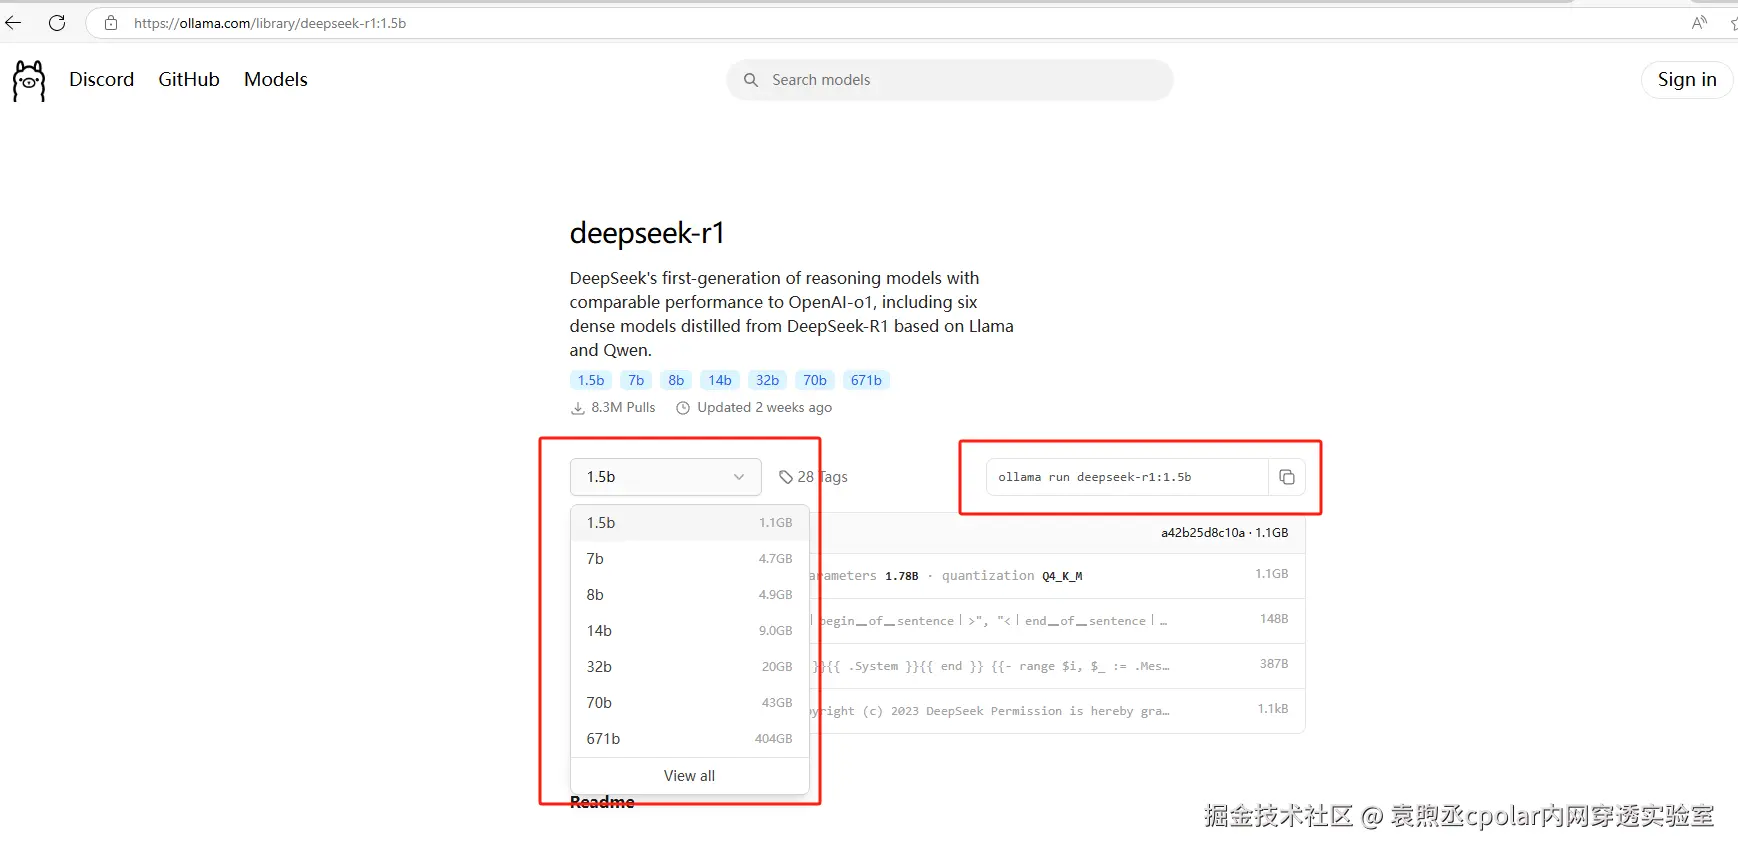Reload the page with refresh icon
Viewport: 1738px width, 854px height.
(x=57, y=23)
